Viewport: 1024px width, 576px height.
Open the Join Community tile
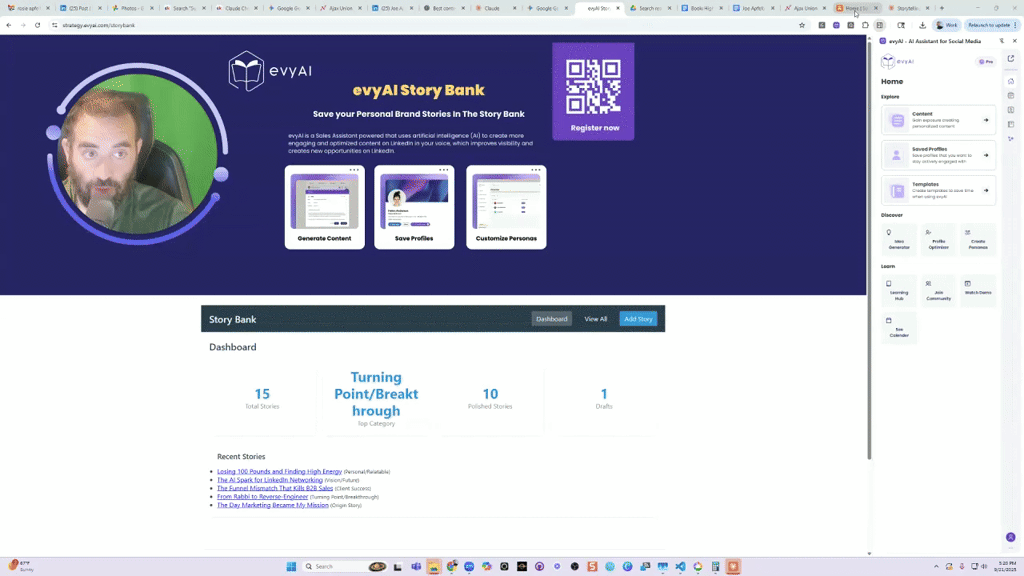coord(938,291)
